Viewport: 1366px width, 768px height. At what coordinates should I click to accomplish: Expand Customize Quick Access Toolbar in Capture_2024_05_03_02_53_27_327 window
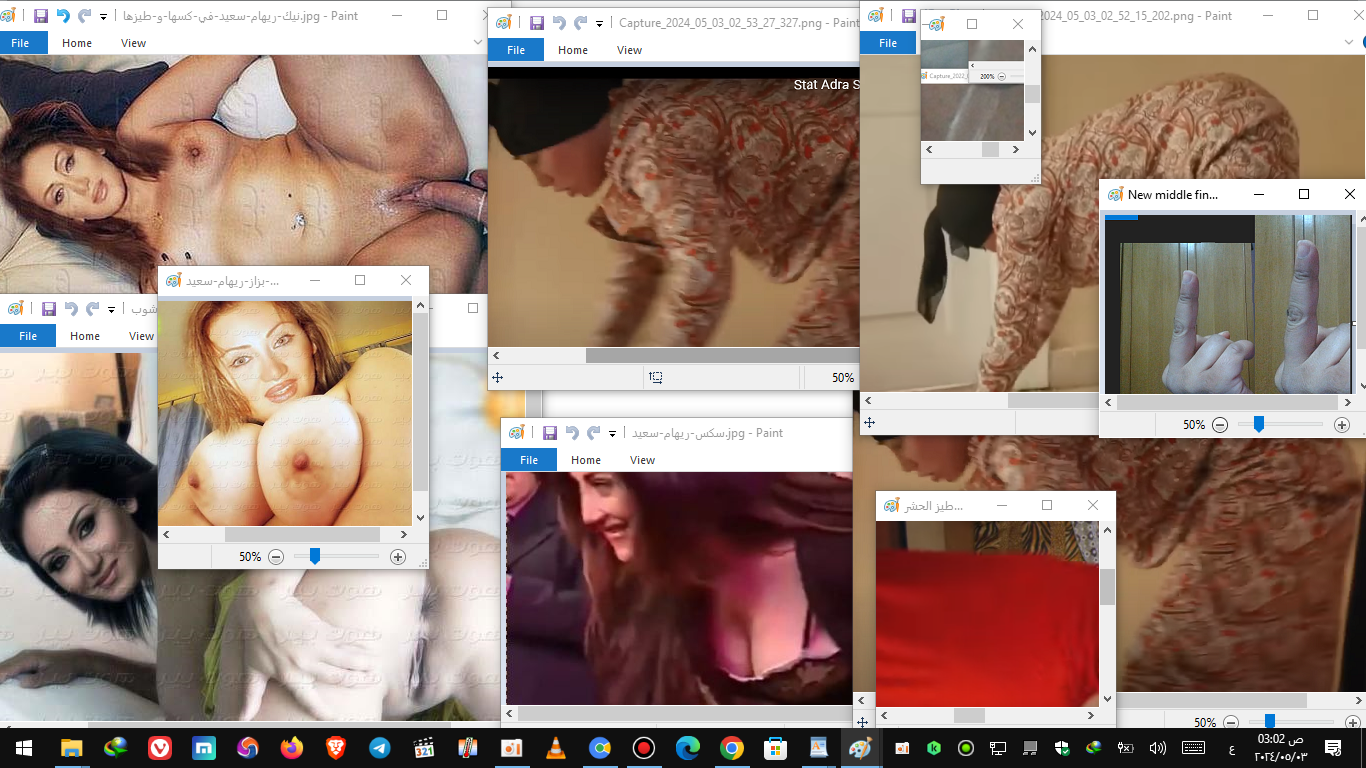(600, 23)
